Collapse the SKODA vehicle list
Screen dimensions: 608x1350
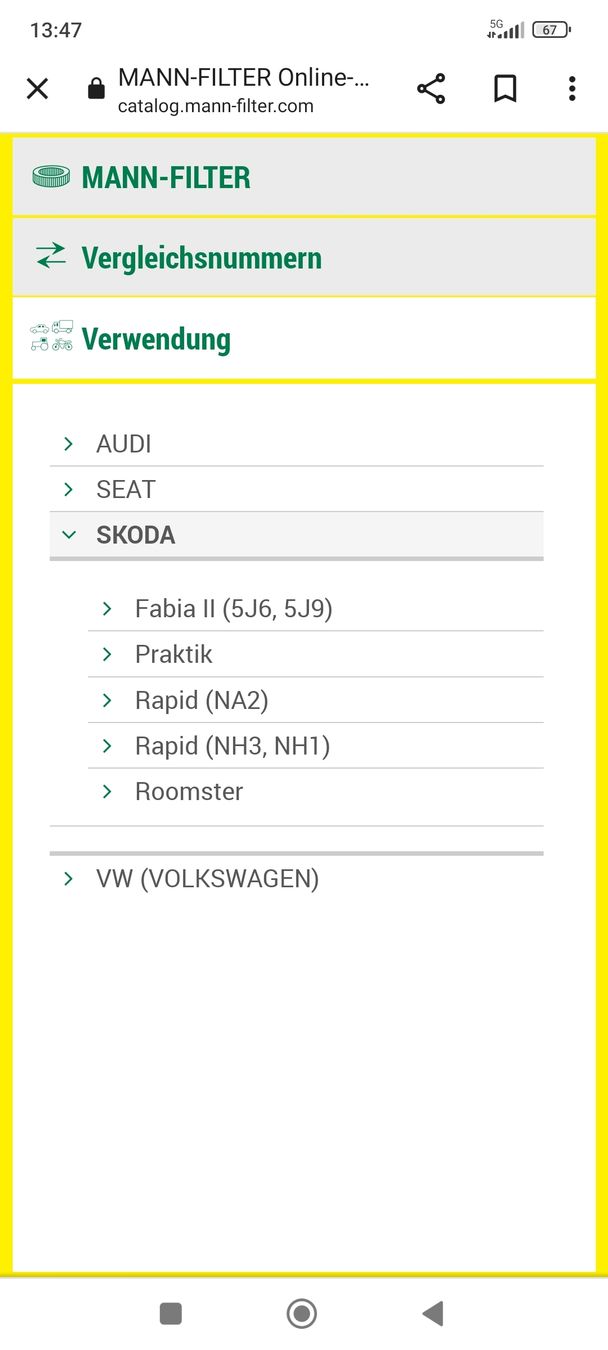tap(135, 535)
